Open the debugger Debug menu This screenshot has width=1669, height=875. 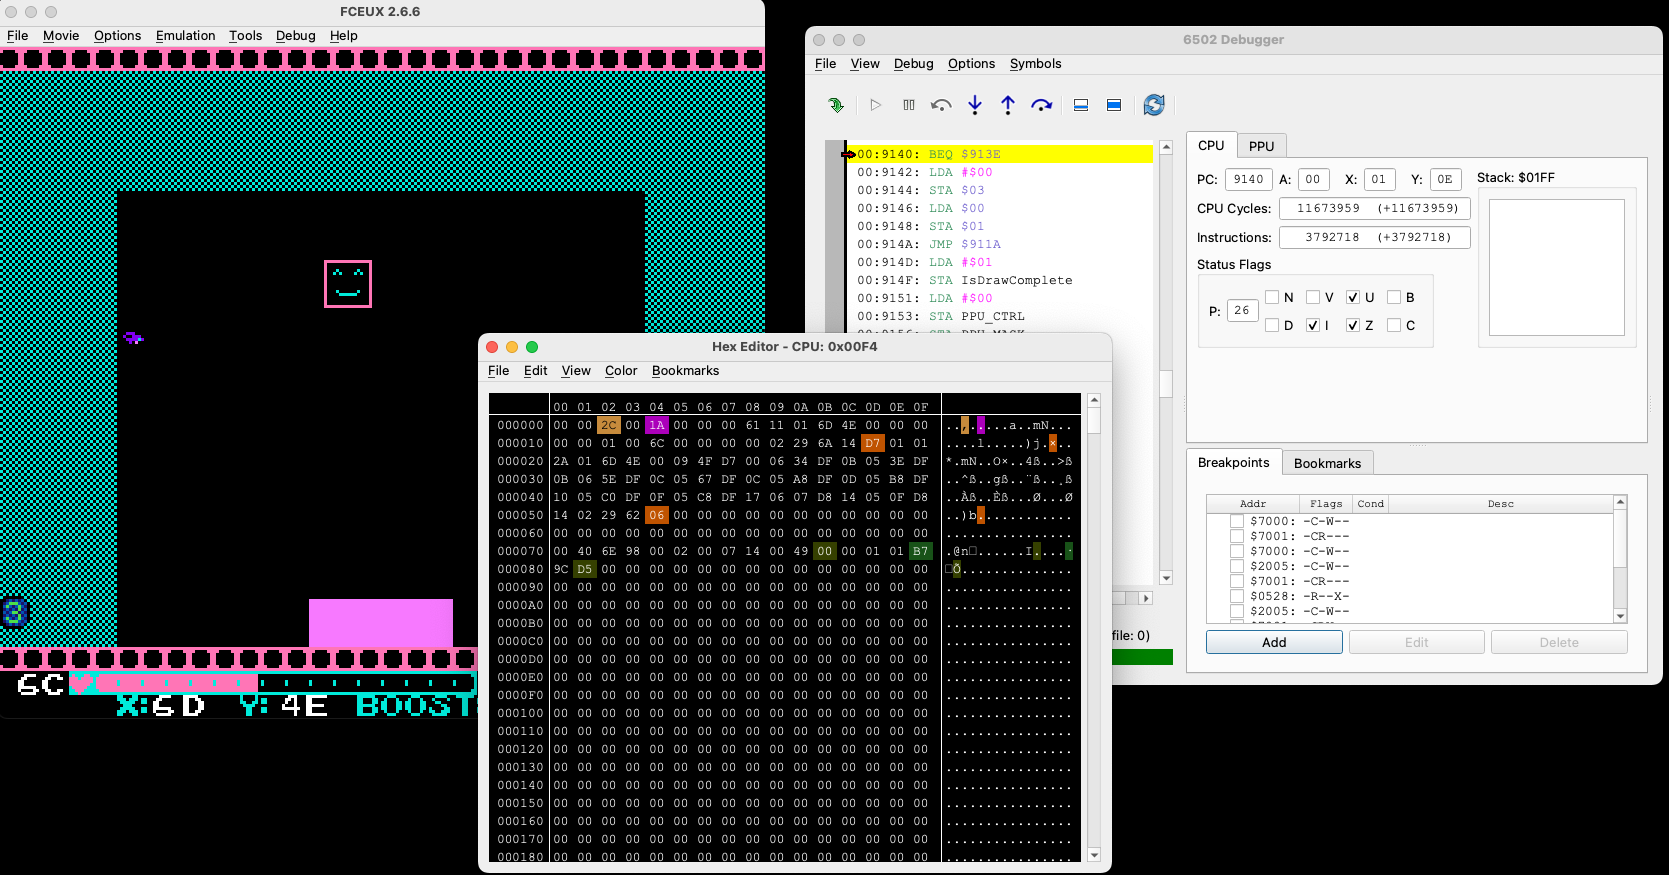pyautogui.click(x=913, y=63)
